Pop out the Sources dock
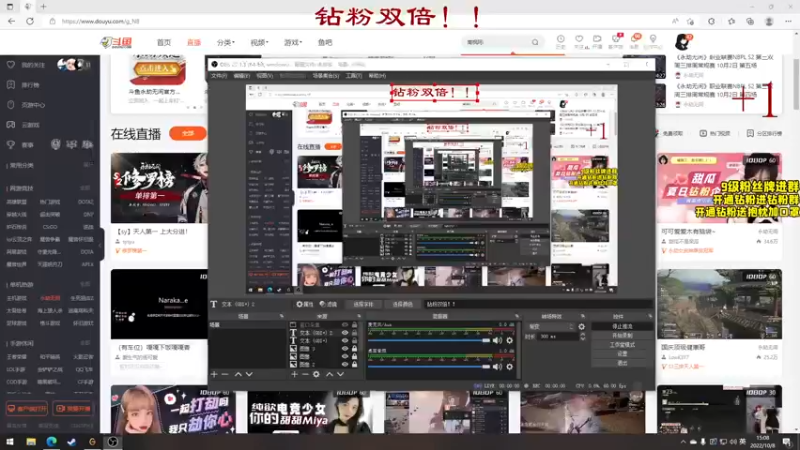Image resolution: width=800 pixels, height=450 pixels. 359,316
